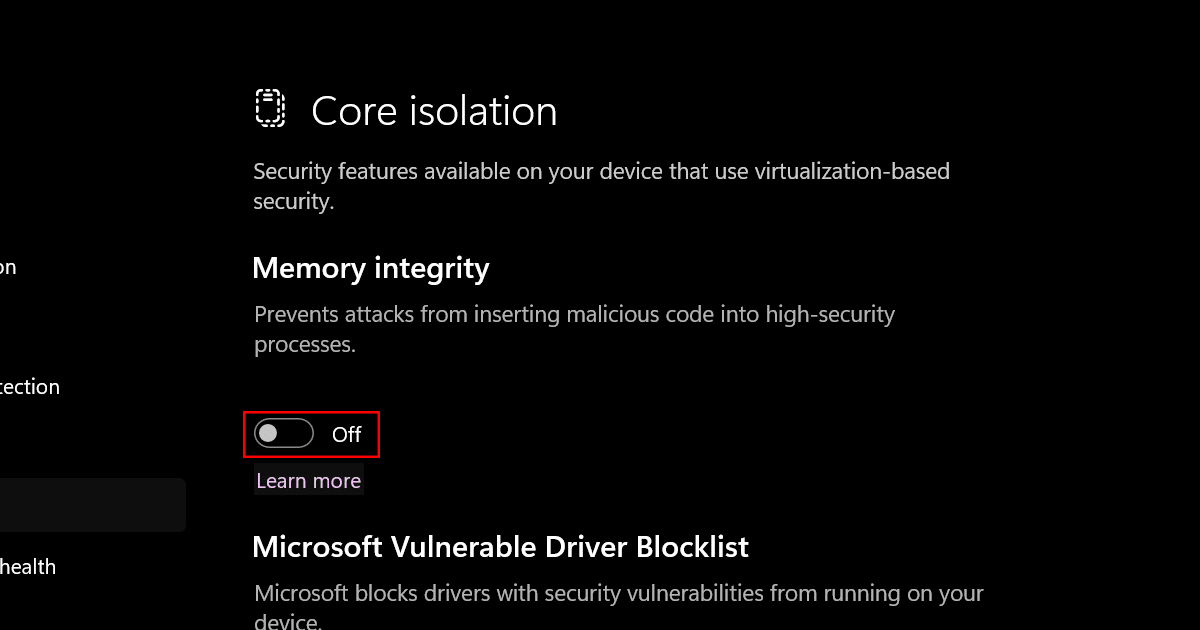This screenshot has height=630, width=1200.
Task: Open the sidebar item ending in "health"
Action: [x=28, y=567]
